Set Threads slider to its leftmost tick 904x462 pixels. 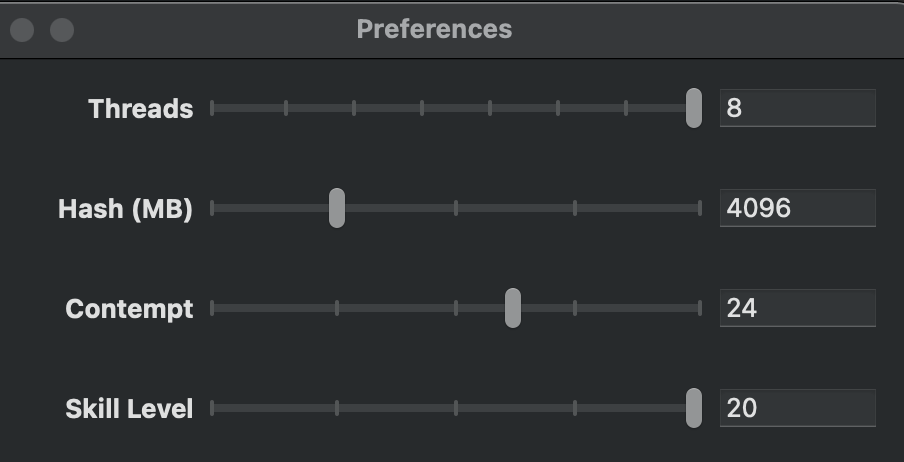pyautogui.click(x=212, y=108)
